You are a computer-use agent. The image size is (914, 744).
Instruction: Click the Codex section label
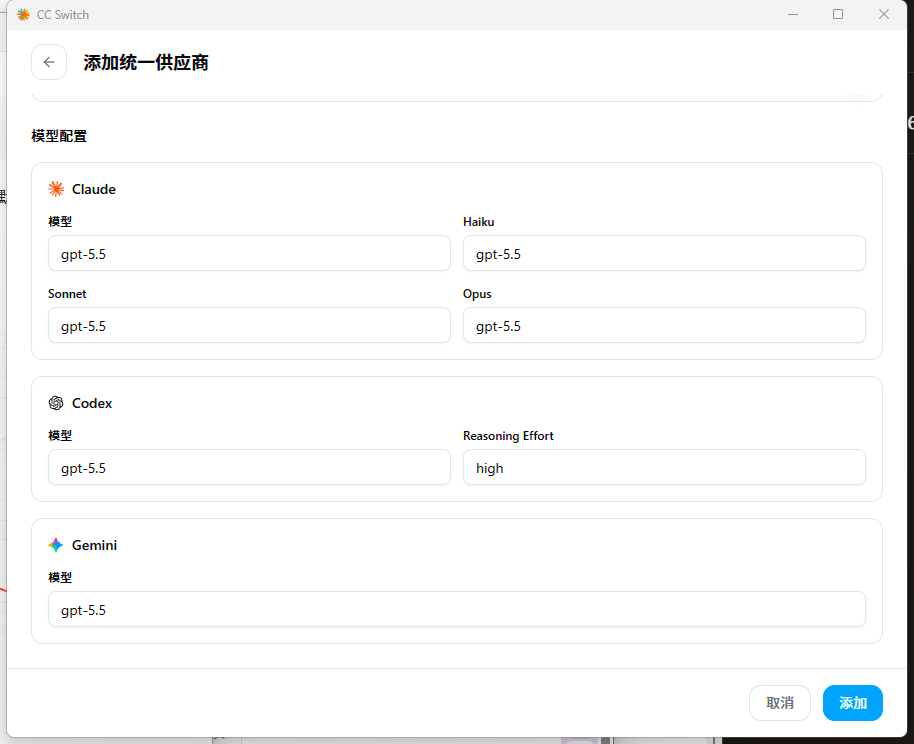pyautogui.click(x=92, y=403)
